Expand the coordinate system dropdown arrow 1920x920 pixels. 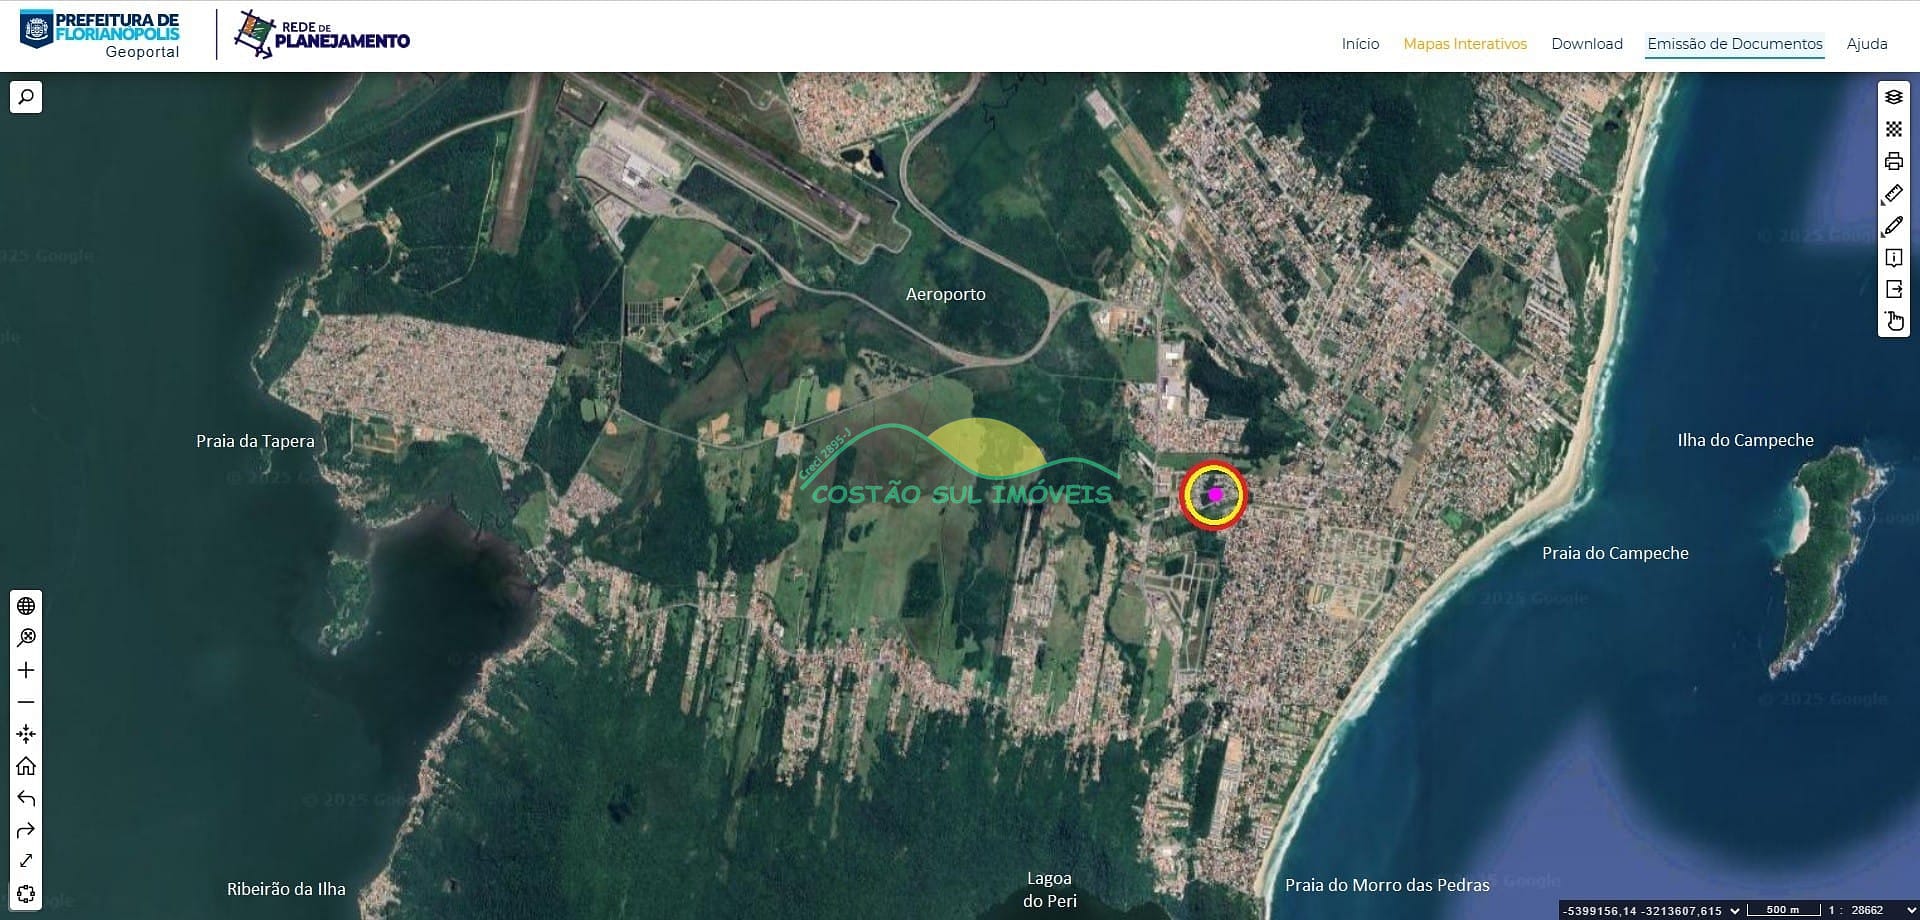(x=1735, y=910)
